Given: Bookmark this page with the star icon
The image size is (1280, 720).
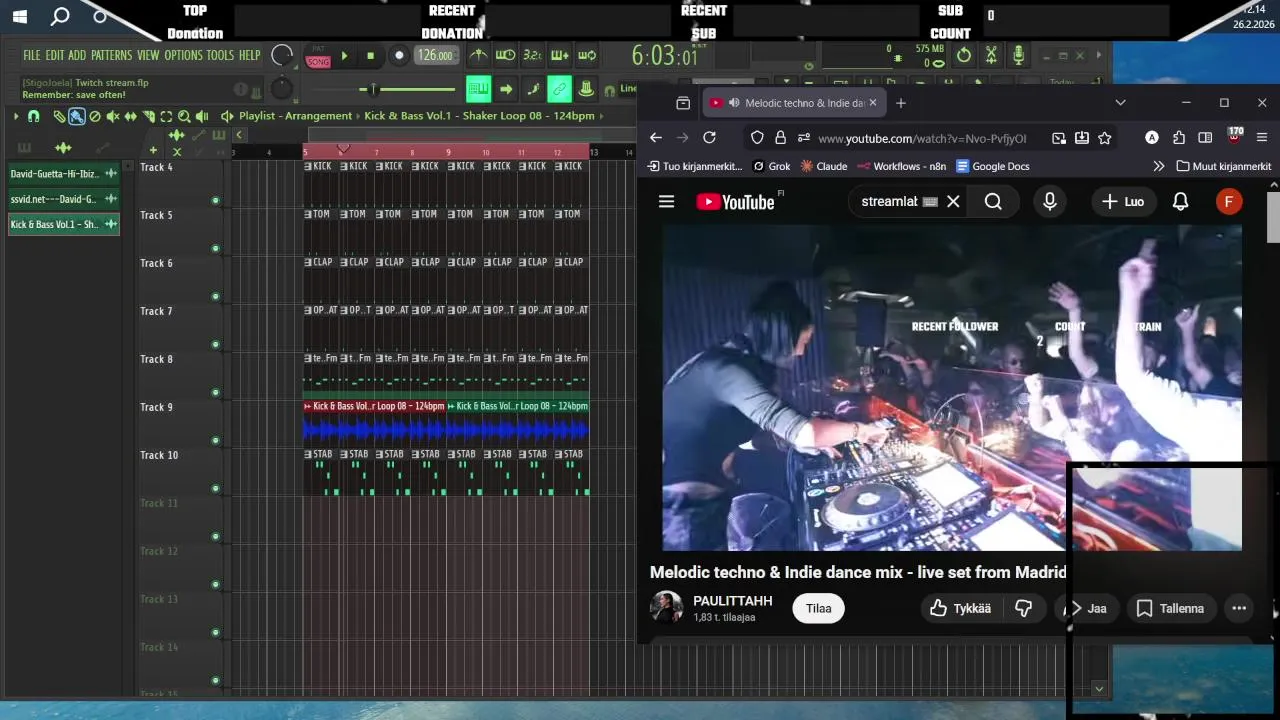Looking at the screenshot, I should tap(1105, 138).
